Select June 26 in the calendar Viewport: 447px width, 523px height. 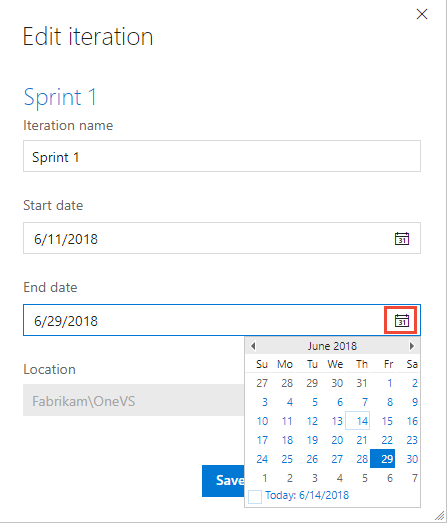[x=312, y=459]
